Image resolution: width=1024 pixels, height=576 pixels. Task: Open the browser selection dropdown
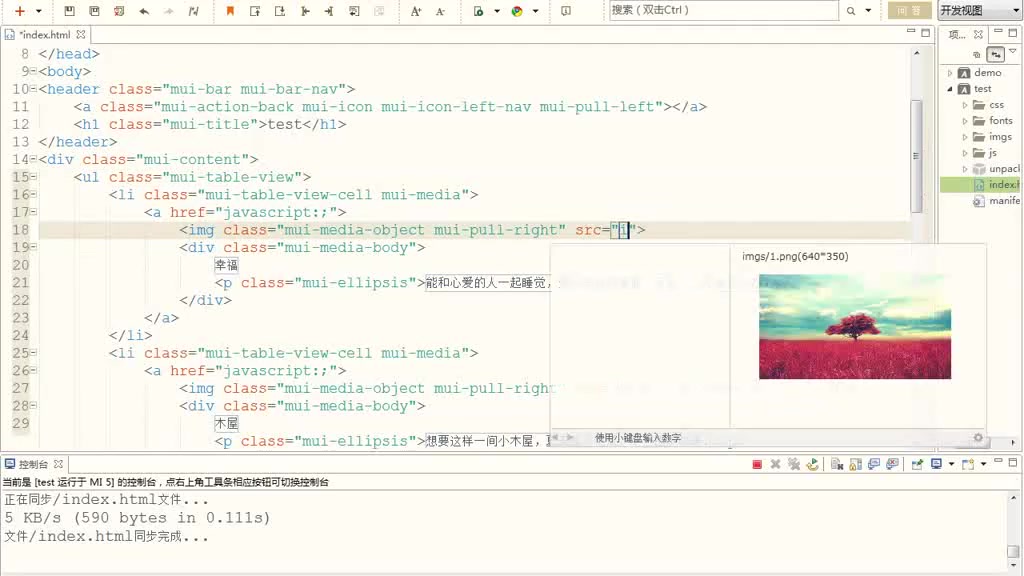(x=536, y=12)
